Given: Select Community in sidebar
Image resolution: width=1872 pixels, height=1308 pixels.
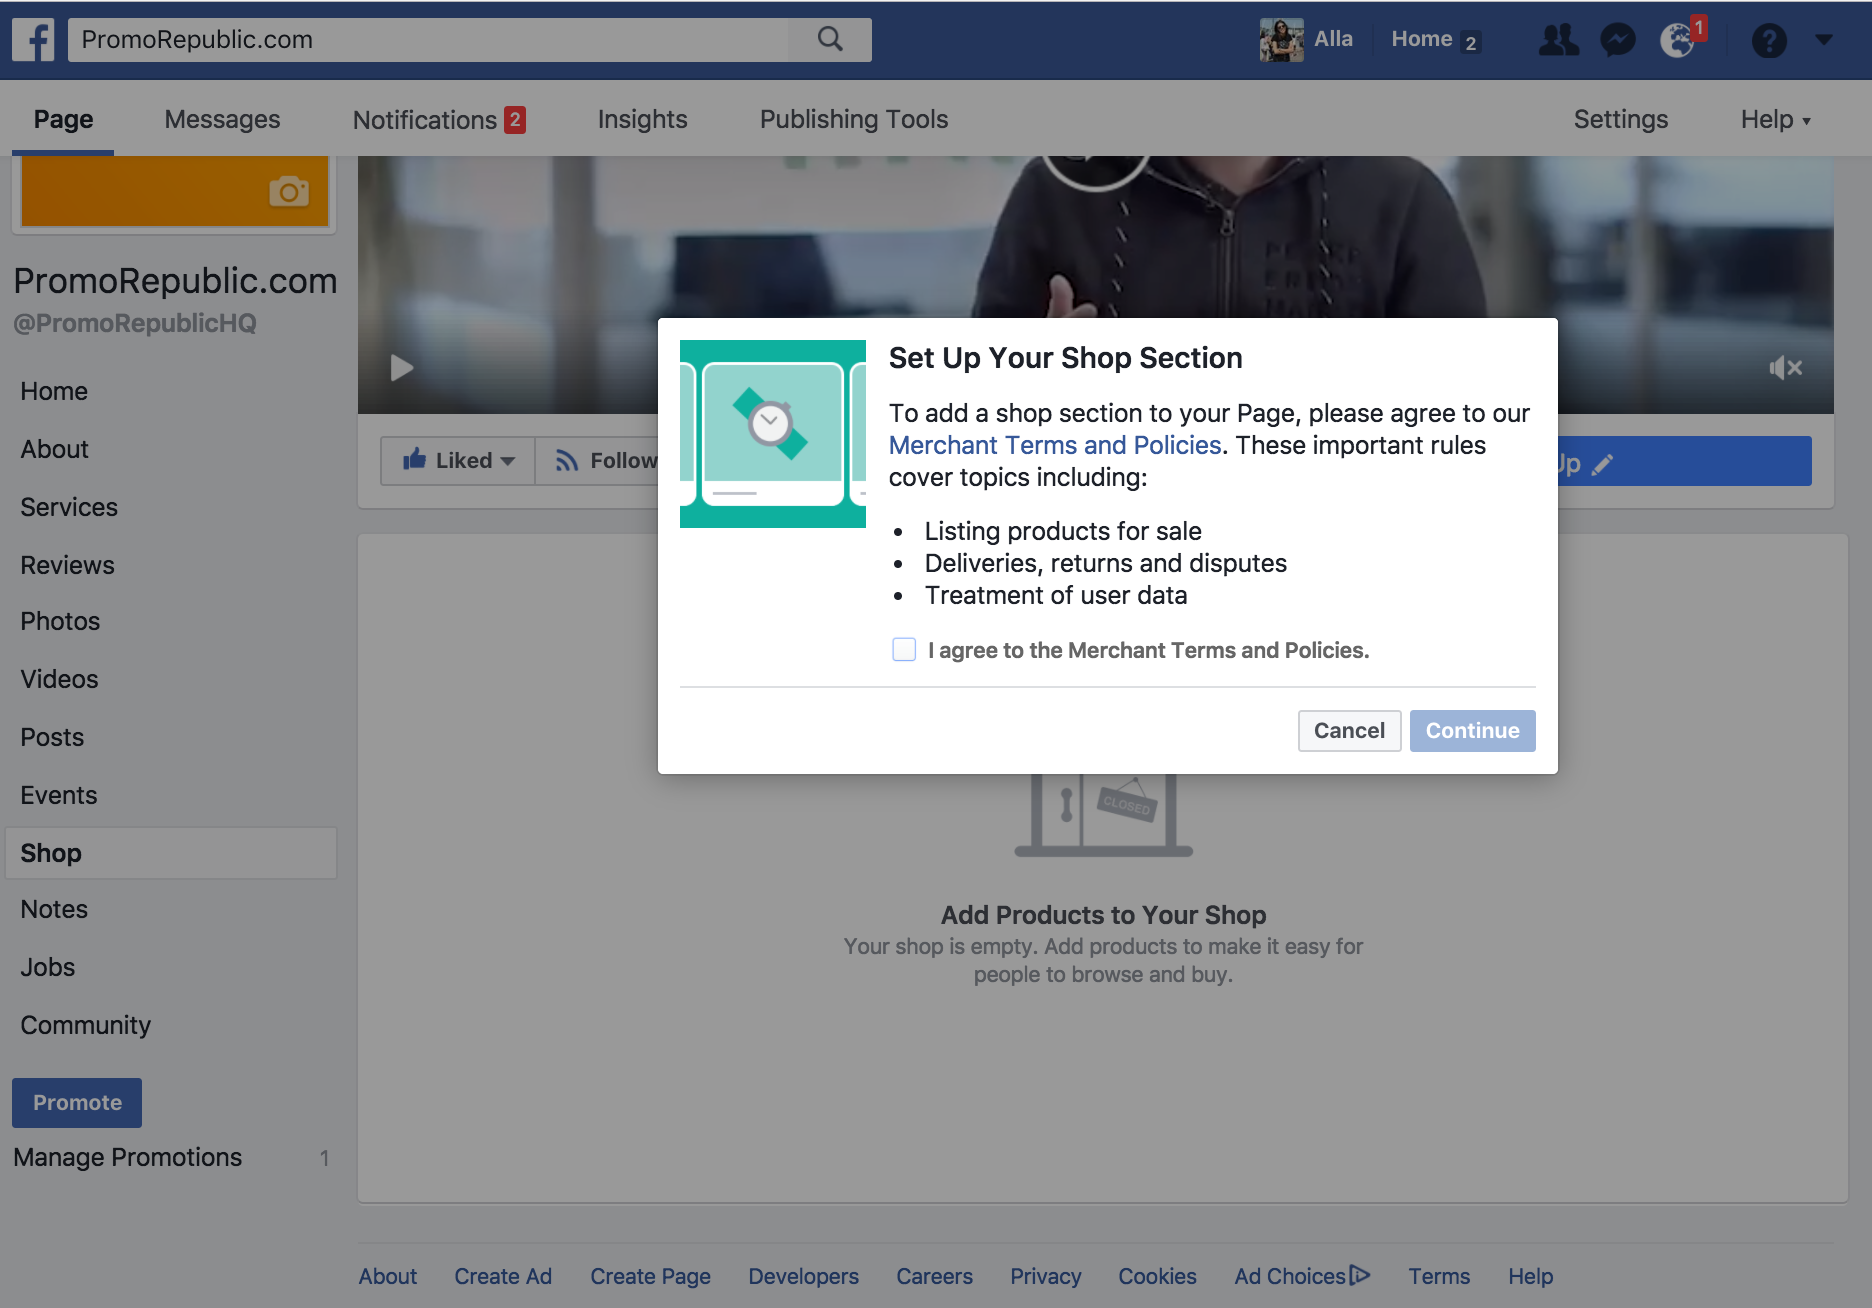Looking at the screenshot, I should [86, 1025].
